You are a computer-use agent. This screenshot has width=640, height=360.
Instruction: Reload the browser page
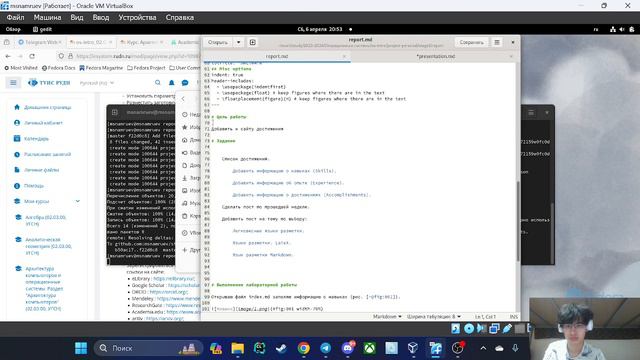(x=32, y=56)
